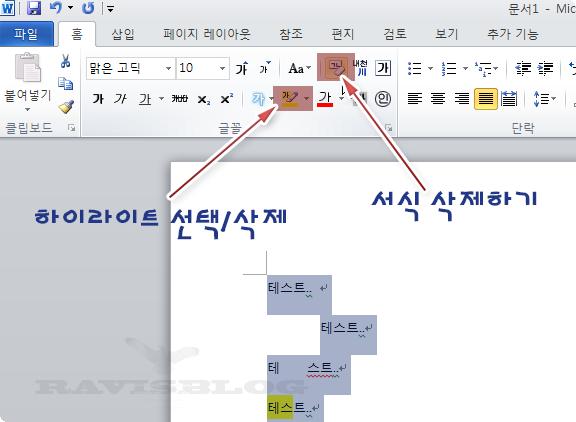Open the 클립보드 dialog launcher
The height and width of the screenshot is (422, 576).
click(x=72, y=128)
